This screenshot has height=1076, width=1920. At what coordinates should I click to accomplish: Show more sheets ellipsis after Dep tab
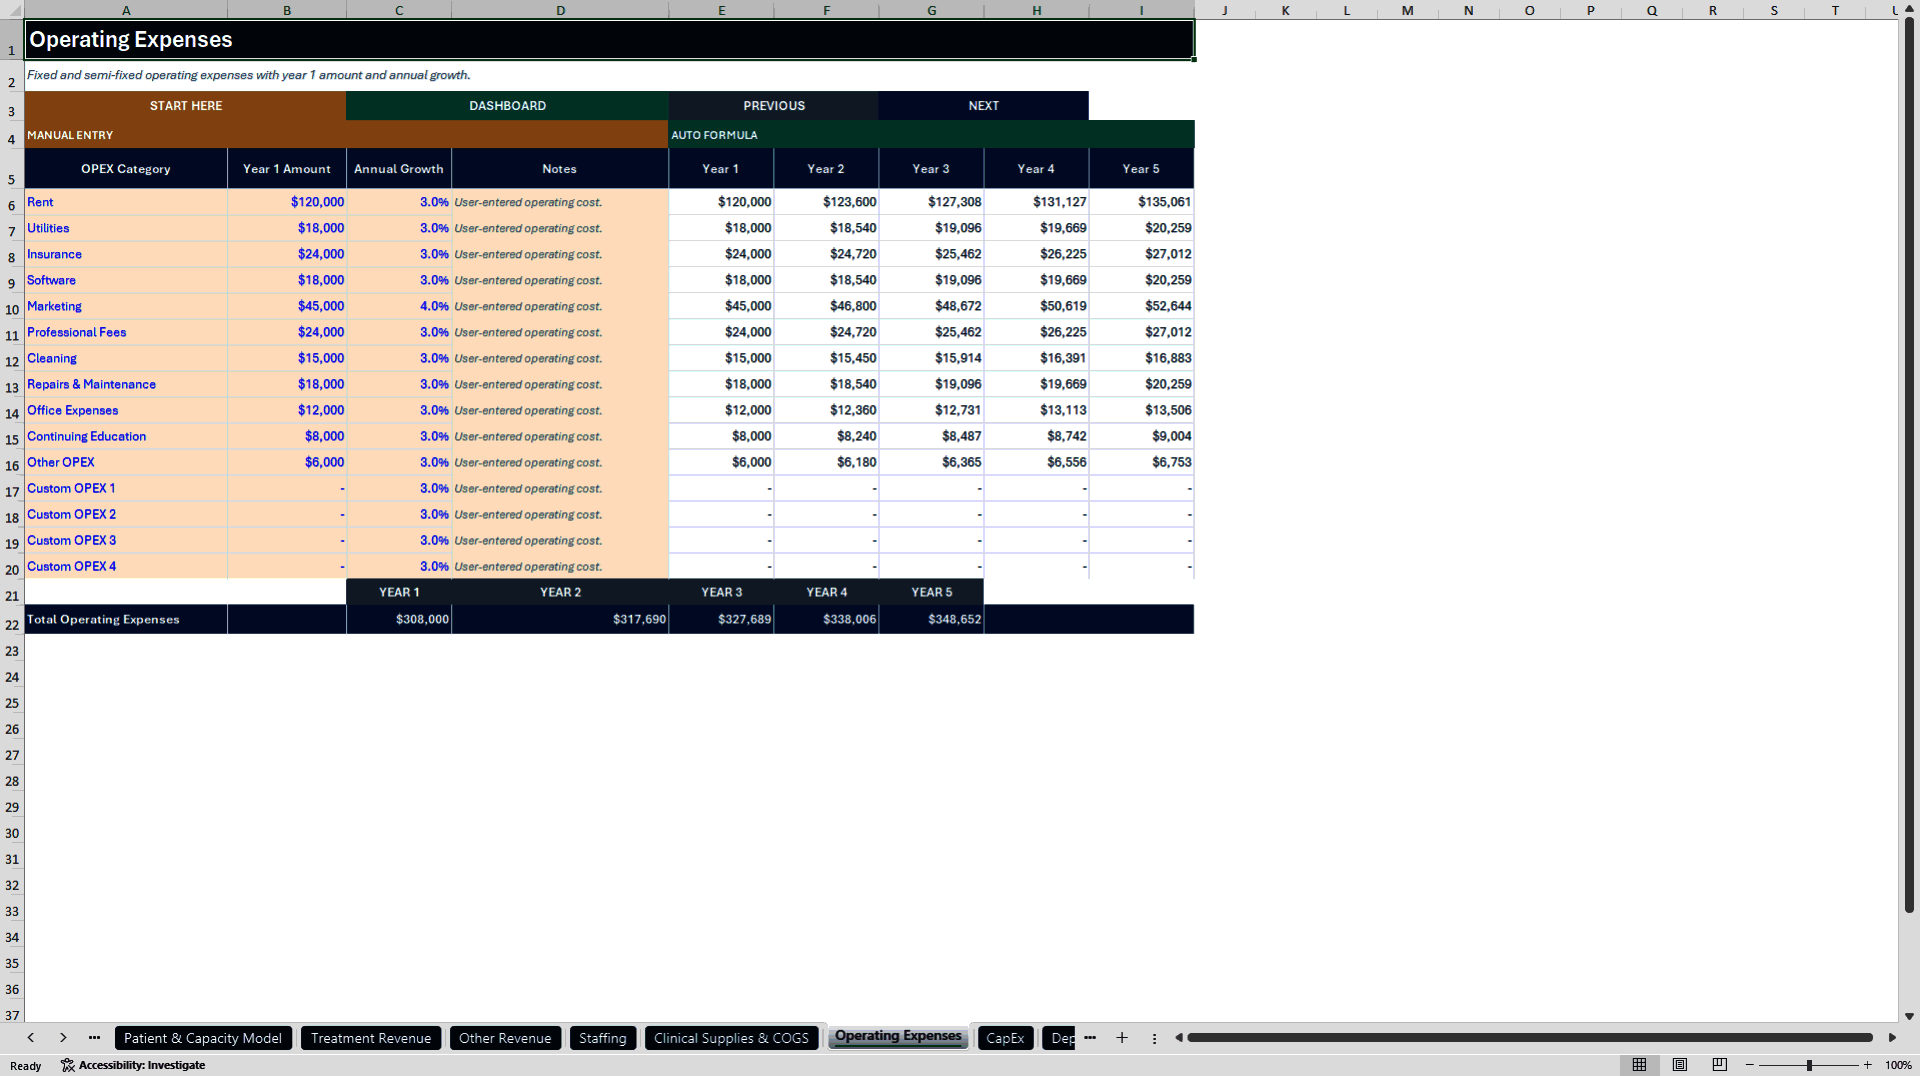pyautogui.click(x=1090, y=1038)
